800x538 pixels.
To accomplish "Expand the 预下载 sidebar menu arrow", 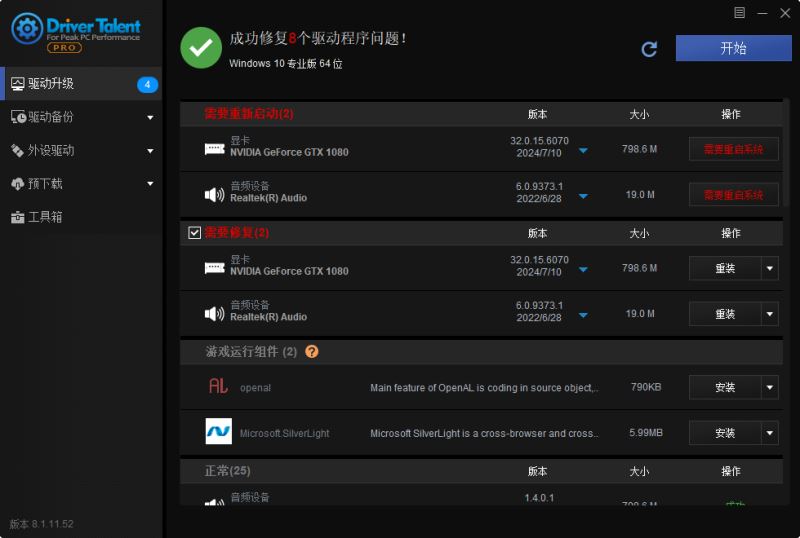I will click(150, 184).
